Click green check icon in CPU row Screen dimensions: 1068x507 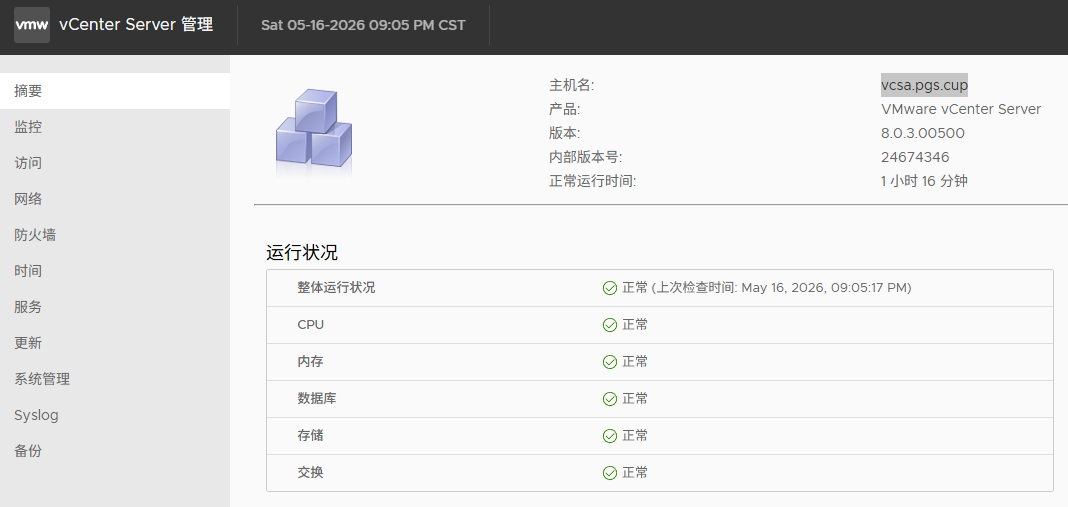click(x=610, y=325)
